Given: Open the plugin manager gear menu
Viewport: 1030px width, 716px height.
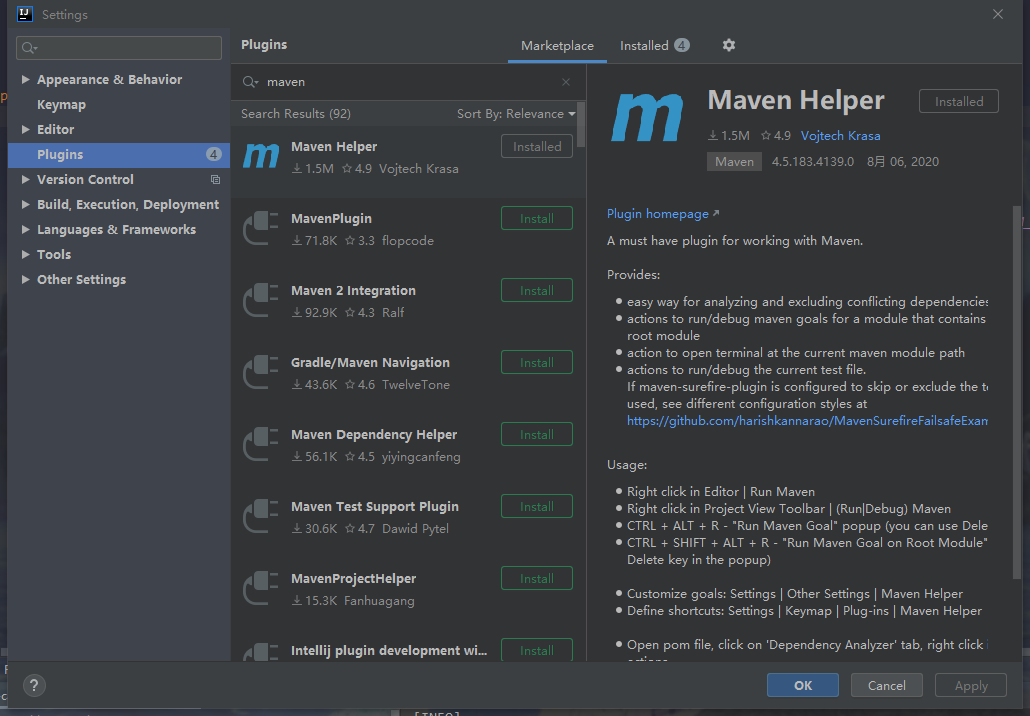Looking at the screenshot, I should 728,45.
